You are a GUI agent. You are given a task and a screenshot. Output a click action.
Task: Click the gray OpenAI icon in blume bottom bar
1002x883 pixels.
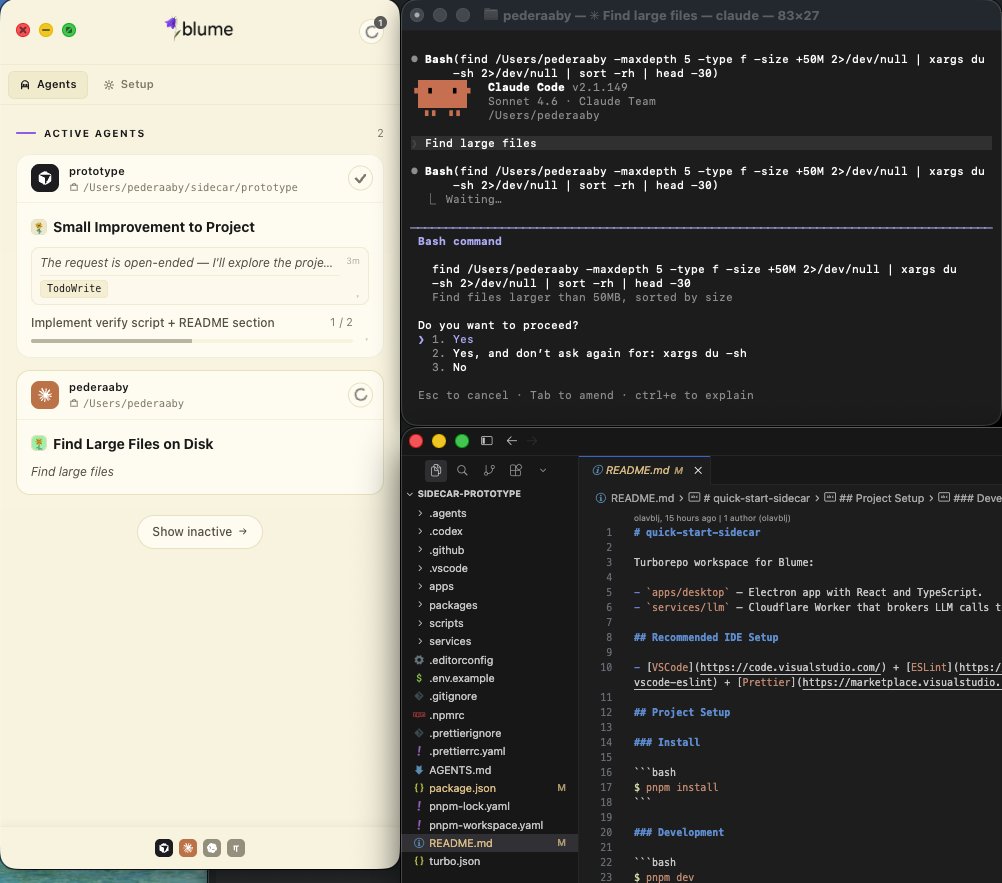pyautogui.click(x=212, y=848)
